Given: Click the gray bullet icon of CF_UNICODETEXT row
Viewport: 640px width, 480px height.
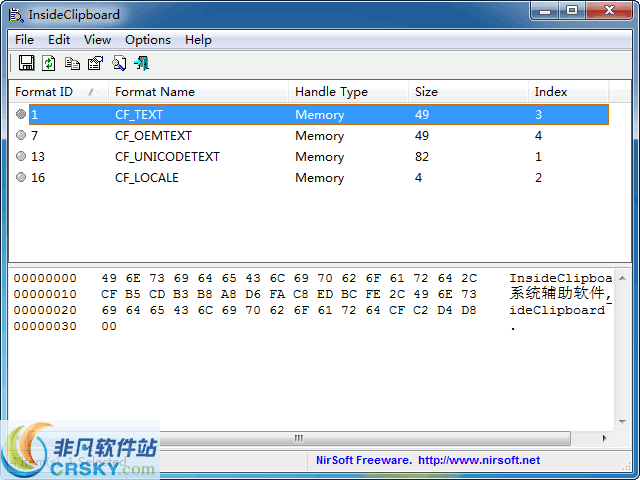Looking at the screenshot, I should (x=21, y=156).
